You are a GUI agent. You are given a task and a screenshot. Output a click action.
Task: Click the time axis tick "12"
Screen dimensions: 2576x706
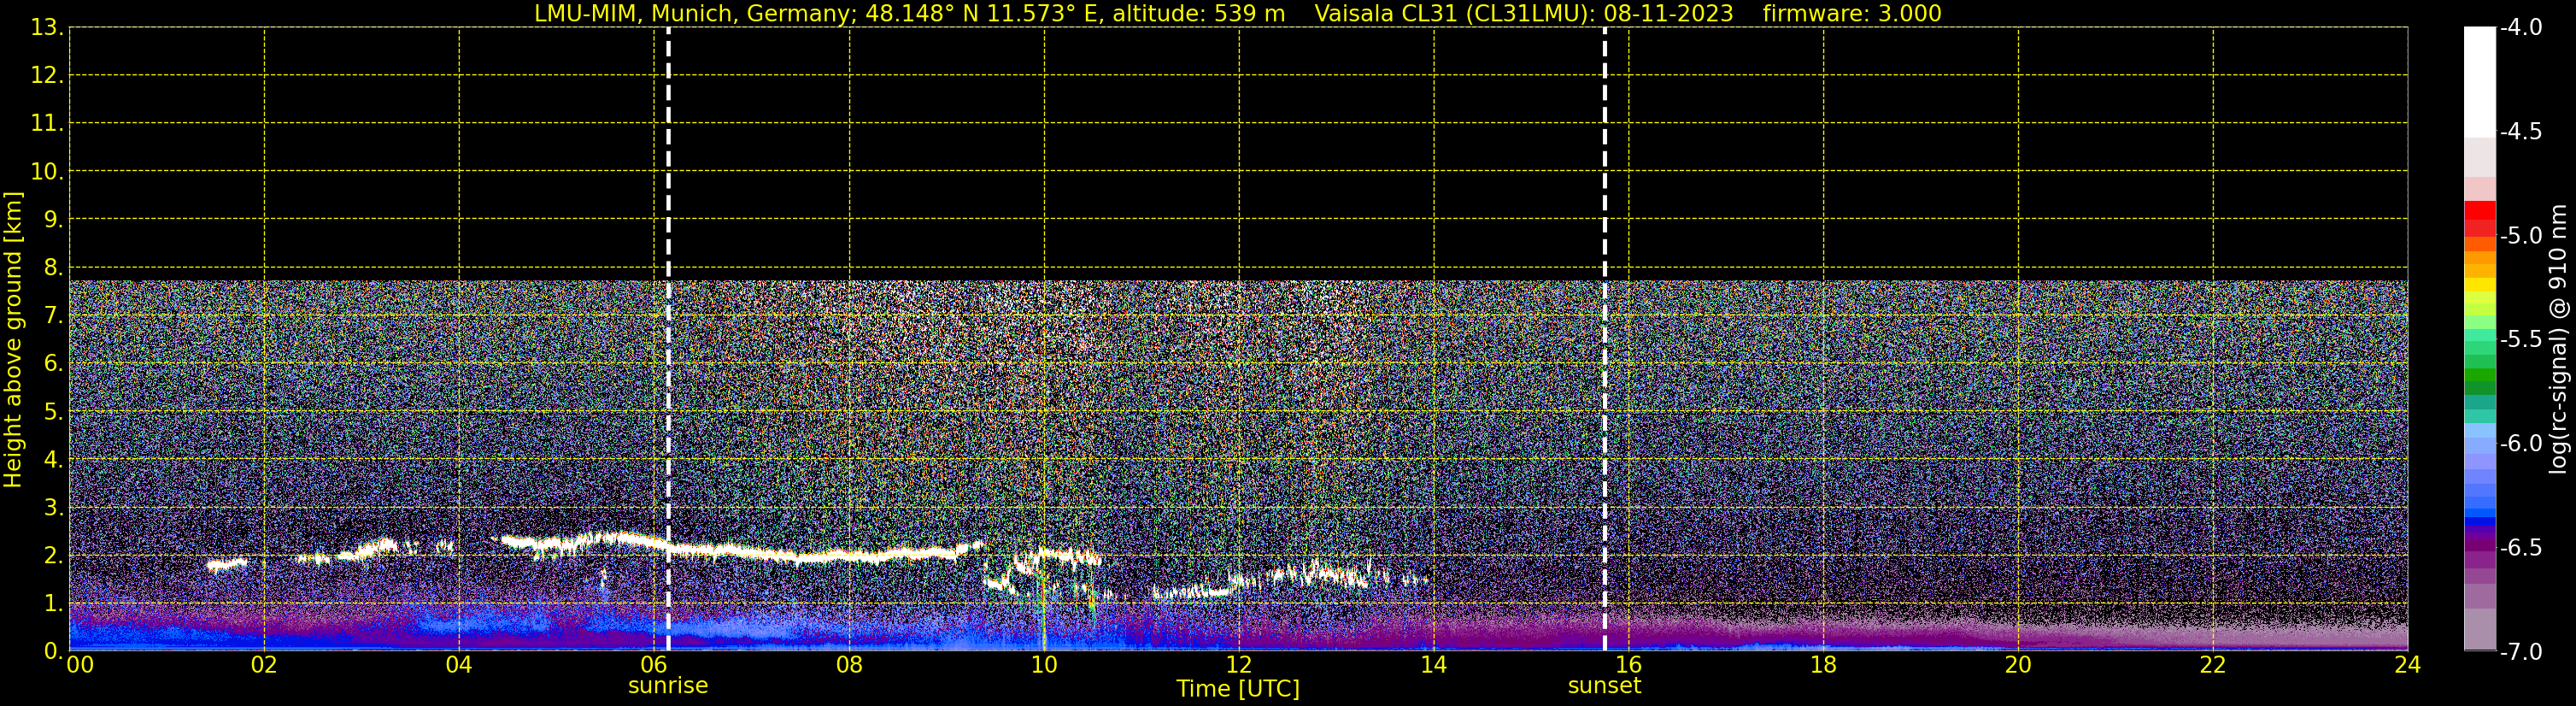coord(1239,665)
